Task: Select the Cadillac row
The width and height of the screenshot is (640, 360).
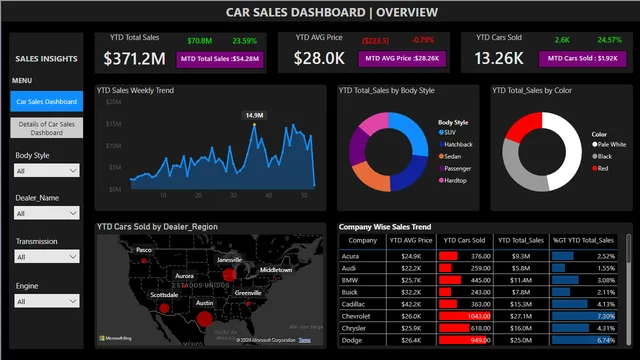Action: tap(478, 304)
